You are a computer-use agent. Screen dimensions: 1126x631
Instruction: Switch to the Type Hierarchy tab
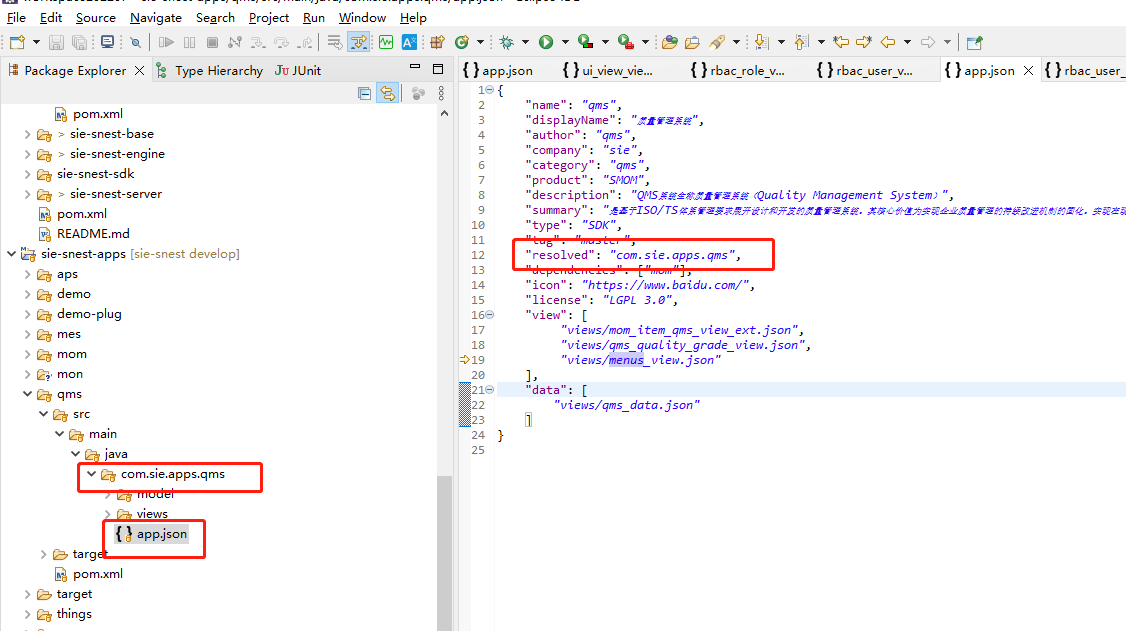(x=218, y=70)
